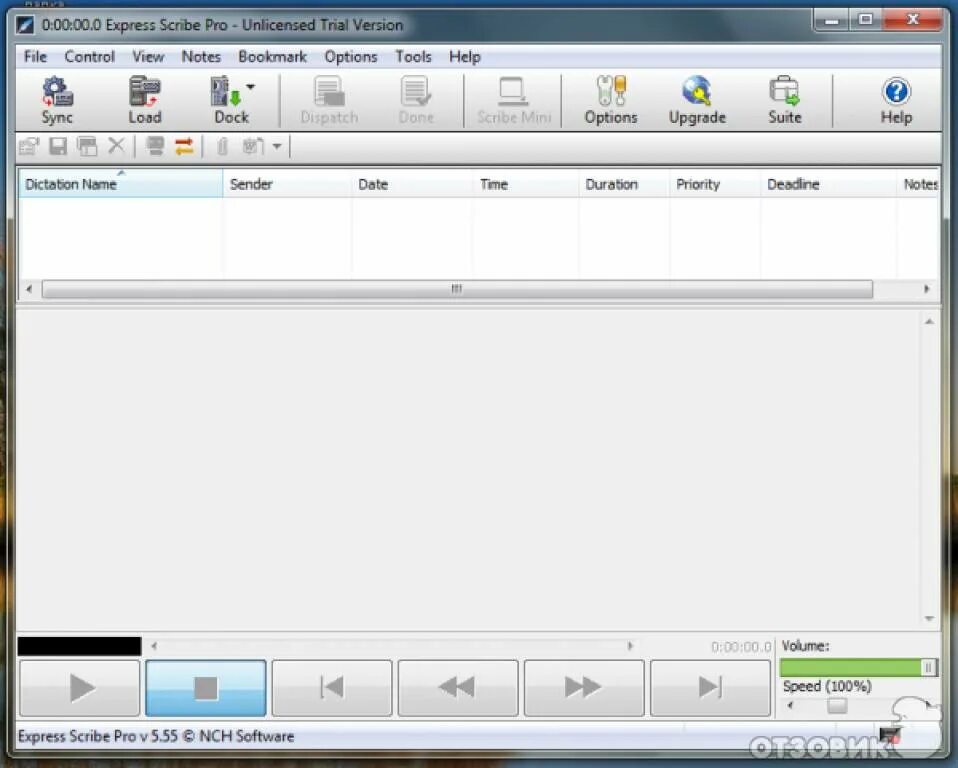Click the small open file icon
This screenshot has height=768, width=958.
tap(29, 147)
